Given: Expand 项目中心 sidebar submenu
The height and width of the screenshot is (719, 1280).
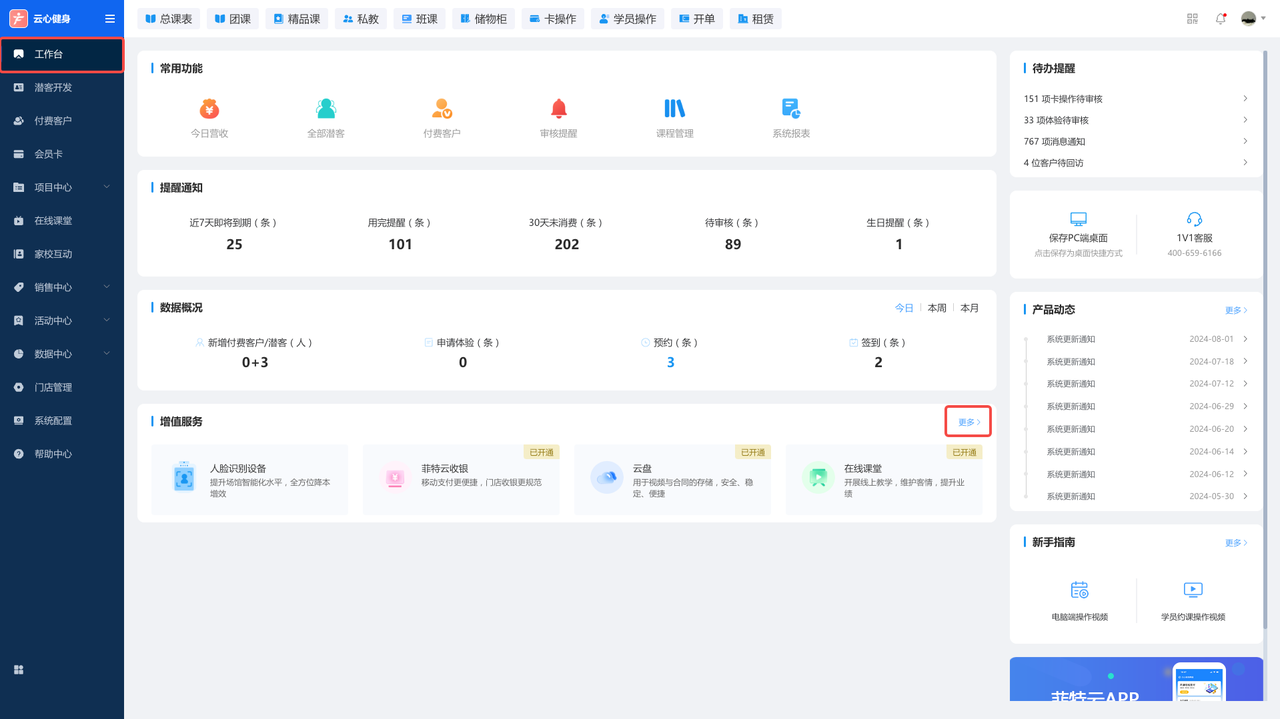Looking at the screenshot, I should [107, 187].
